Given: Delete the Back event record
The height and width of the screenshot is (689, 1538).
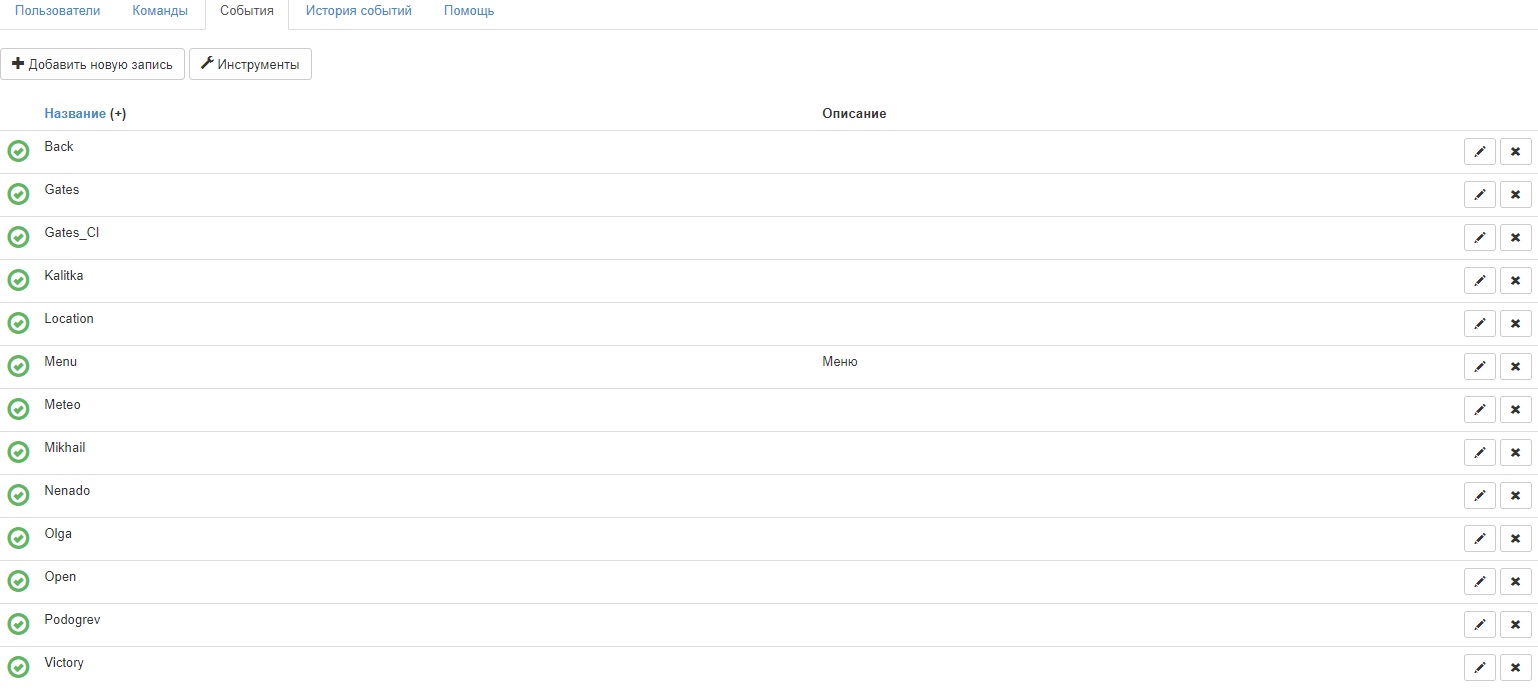Looking at the screenshot, I should tap(1515, 152).
